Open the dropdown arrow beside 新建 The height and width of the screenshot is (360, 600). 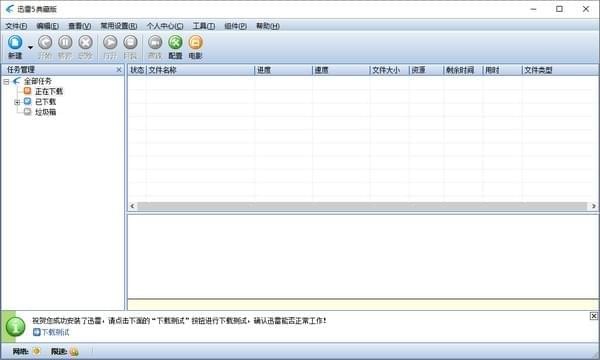tap(30, 47)
